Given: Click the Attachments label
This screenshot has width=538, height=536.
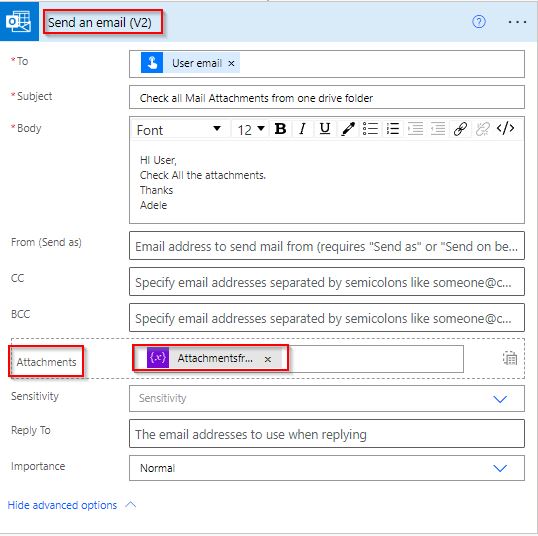Looking at the screenshot, I should 46,362.
